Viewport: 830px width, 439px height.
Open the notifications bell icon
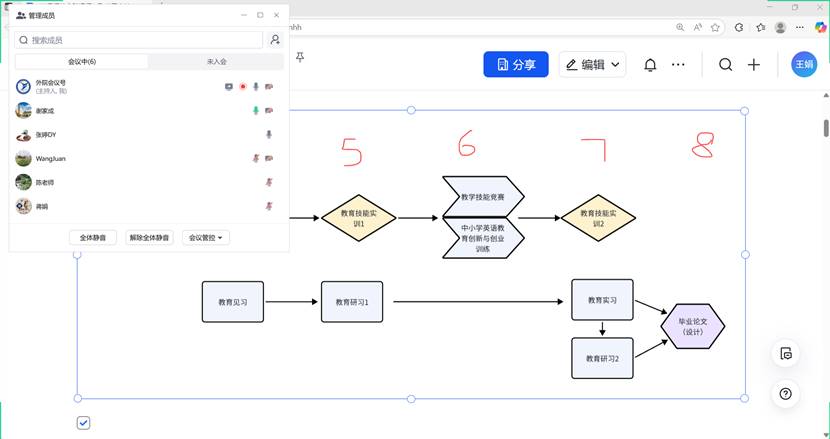[x=650, y=65]
